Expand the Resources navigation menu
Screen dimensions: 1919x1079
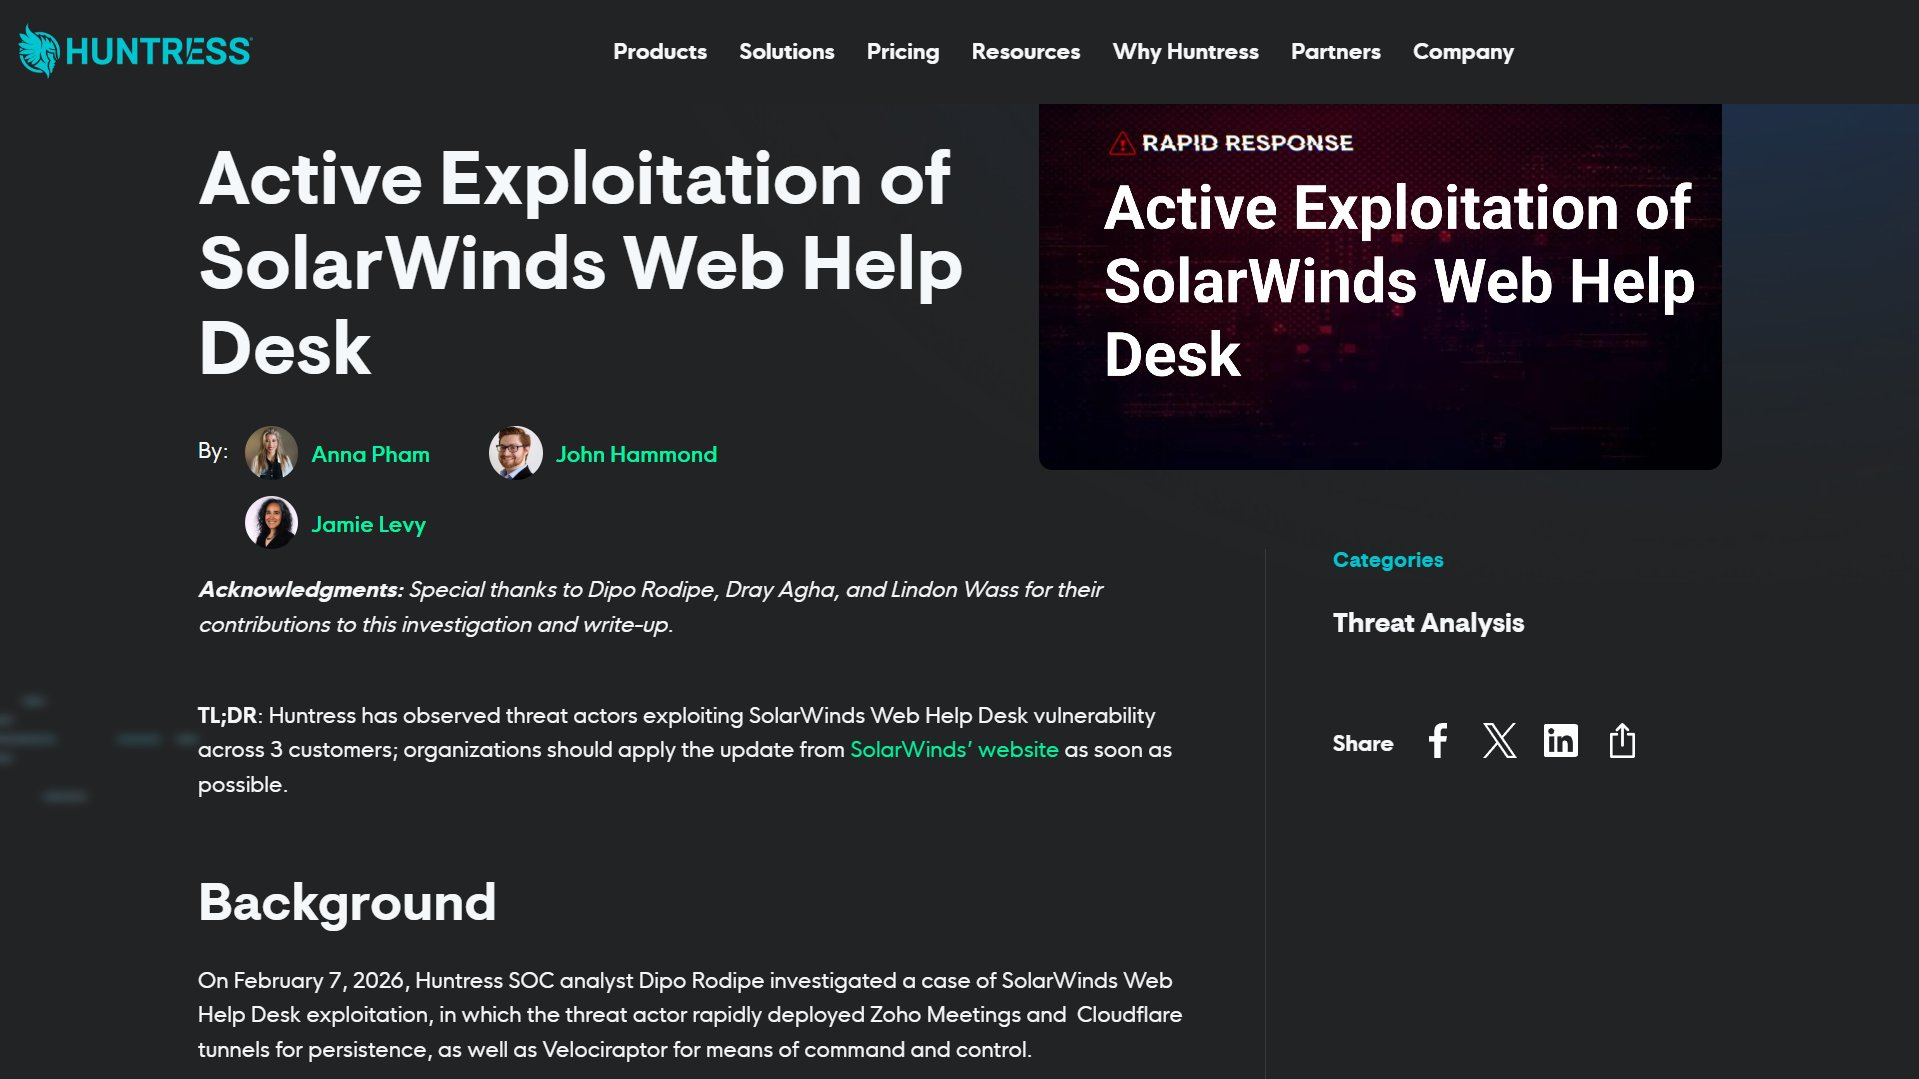(x=1025, y=52)
